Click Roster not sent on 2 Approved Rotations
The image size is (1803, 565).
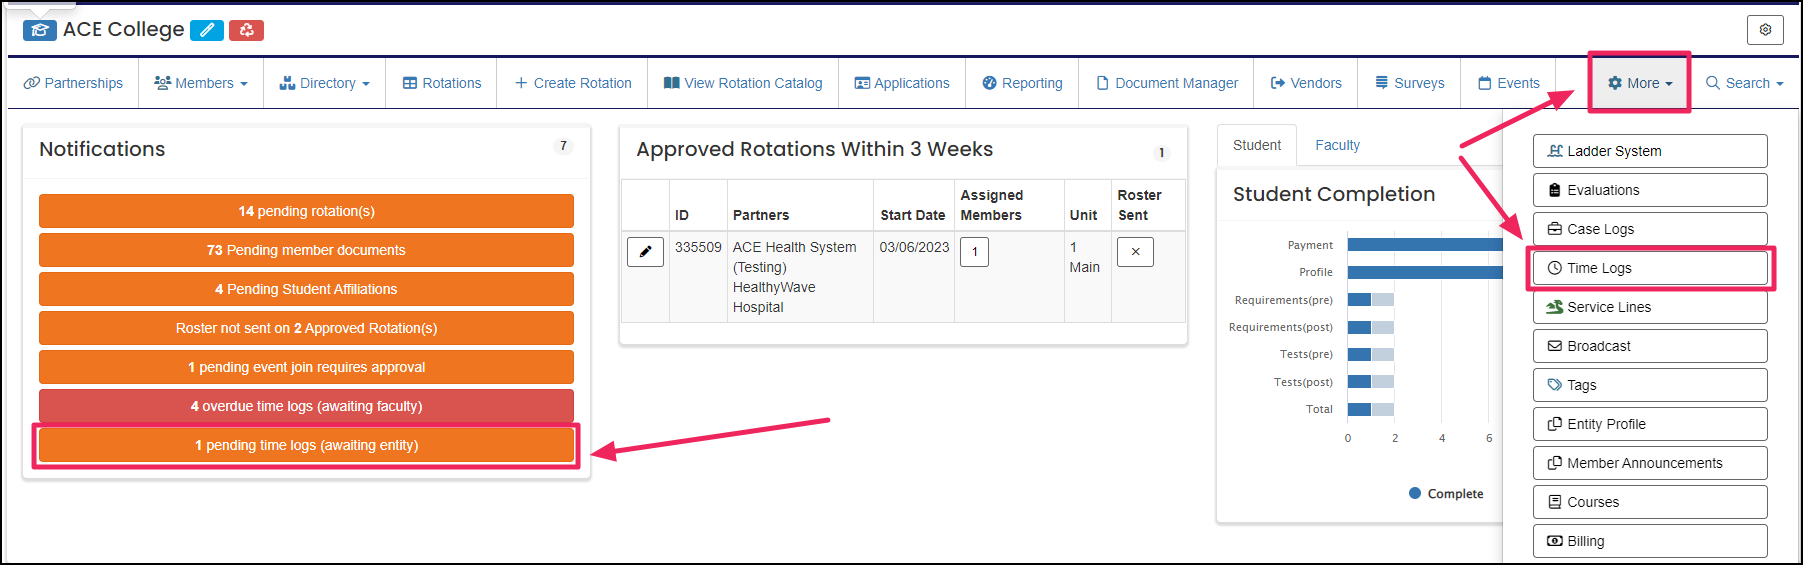tap(306, 328)
